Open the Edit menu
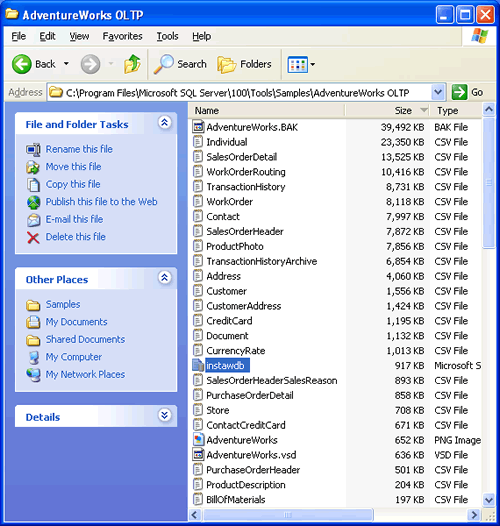The width and height of the screenshot is (500, 526). pyautogui.click(x=47, y=36)
